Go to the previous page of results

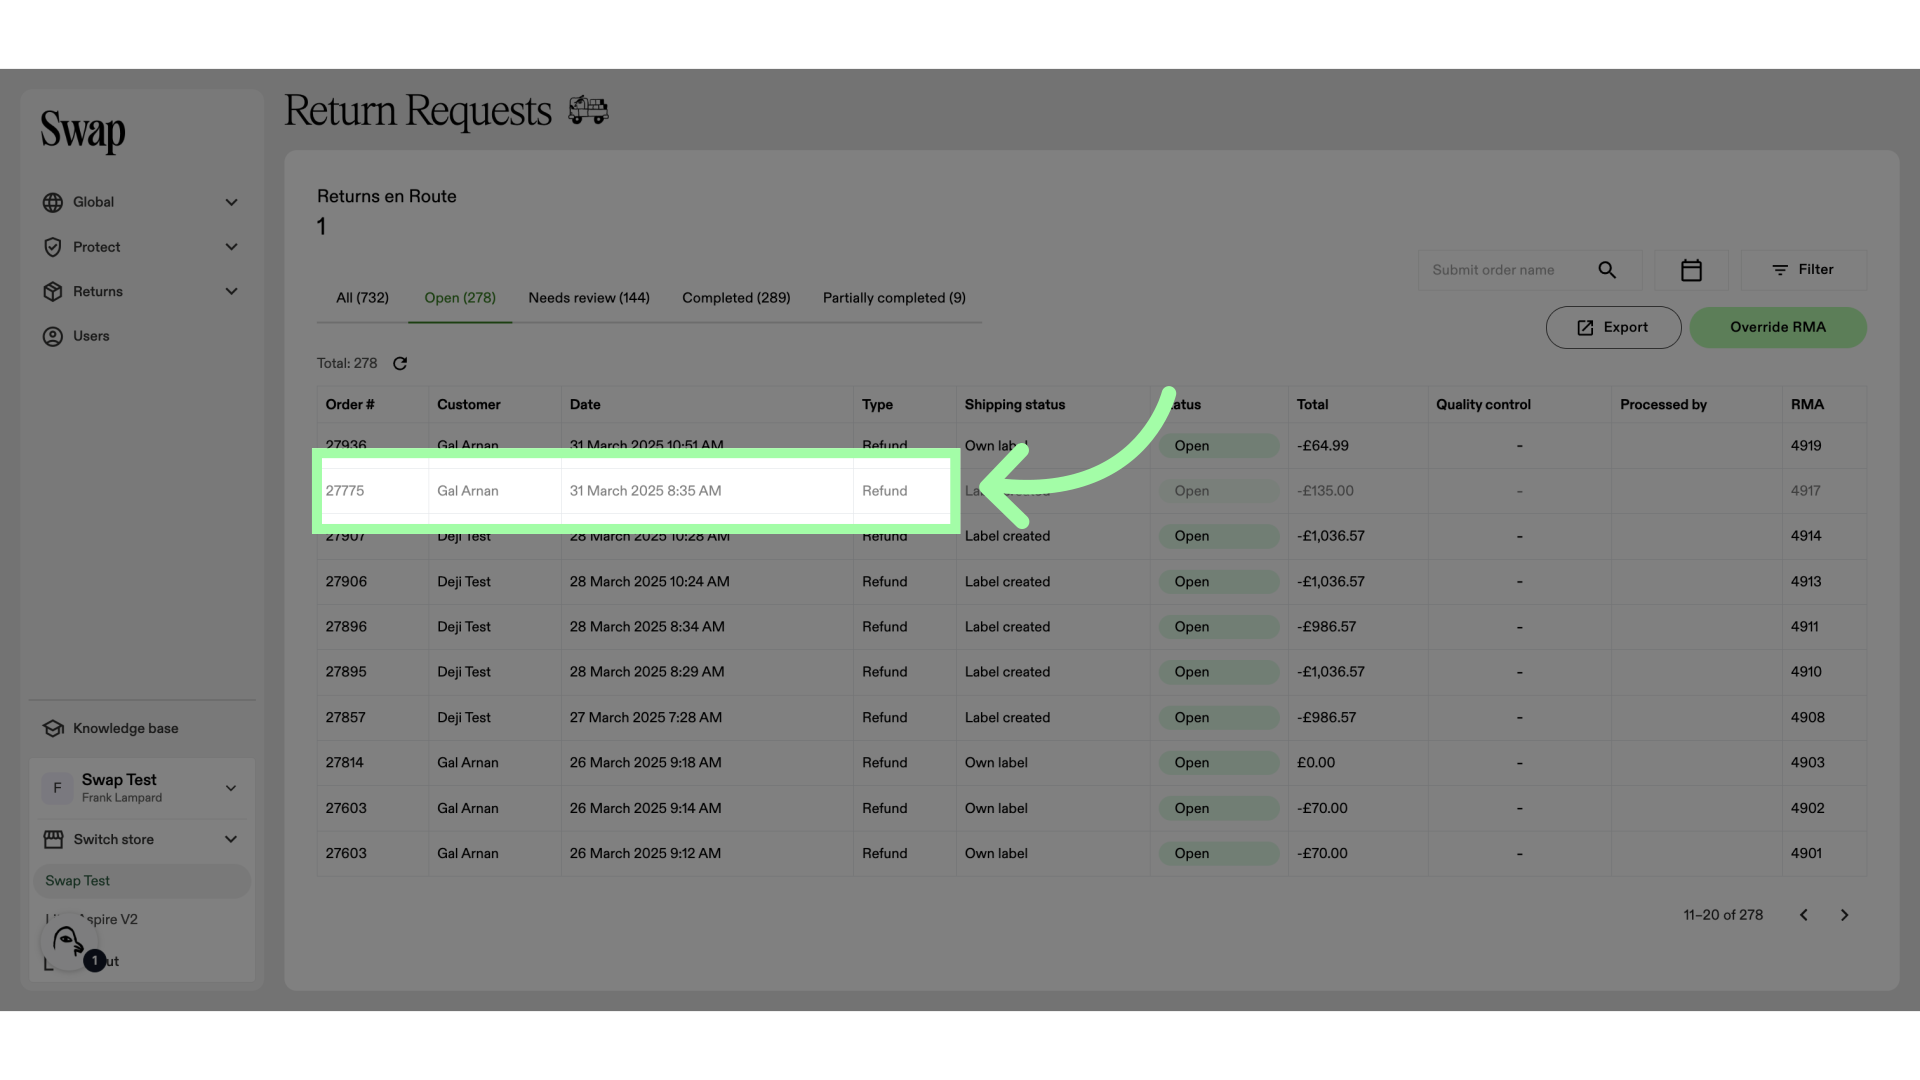pyautogui.click(x=1804, y=915)
